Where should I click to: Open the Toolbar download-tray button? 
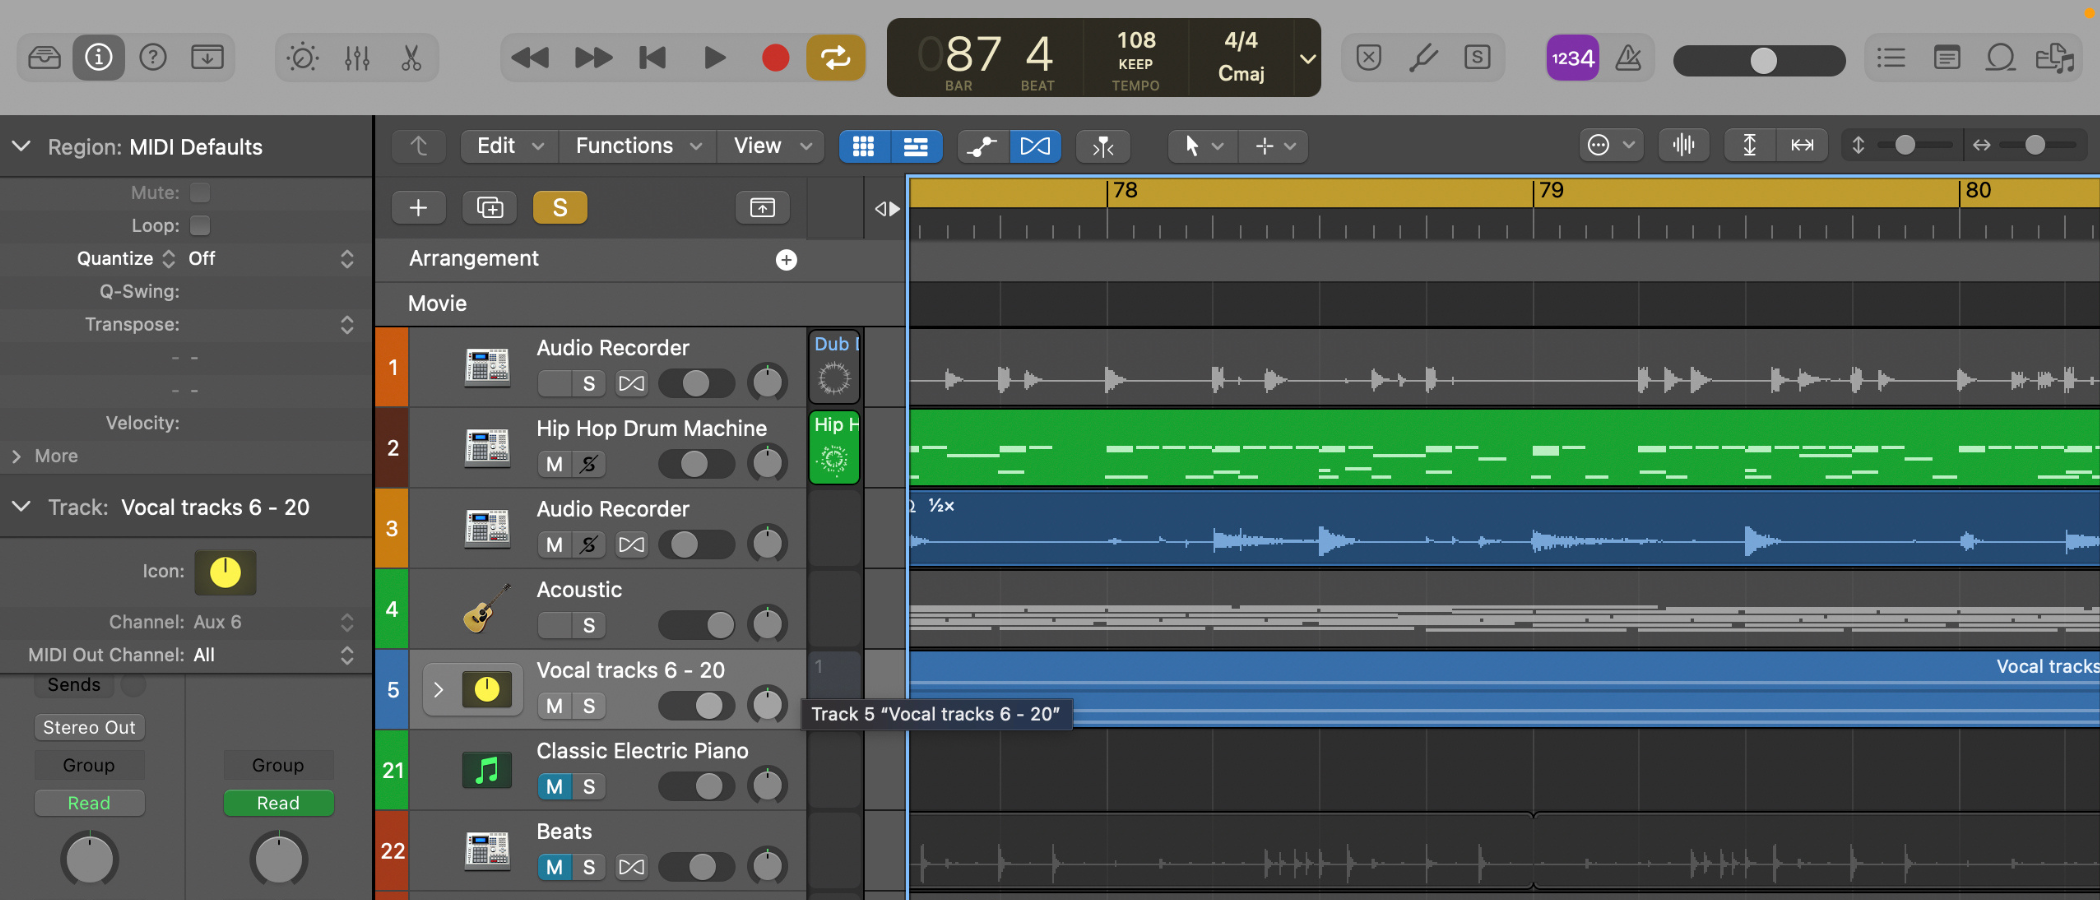click(207, 57)
